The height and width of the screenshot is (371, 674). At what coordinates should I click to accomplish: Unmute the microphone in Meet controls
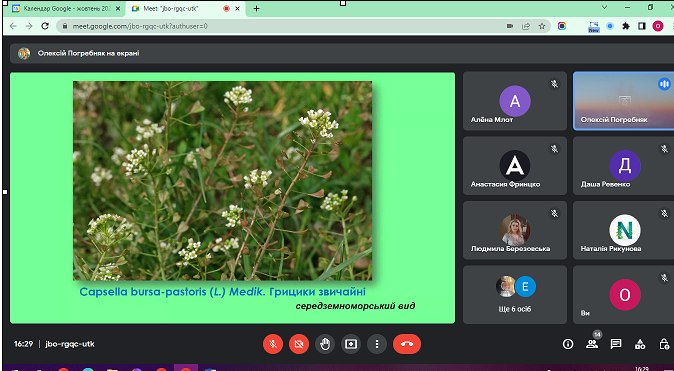point(273,344)
